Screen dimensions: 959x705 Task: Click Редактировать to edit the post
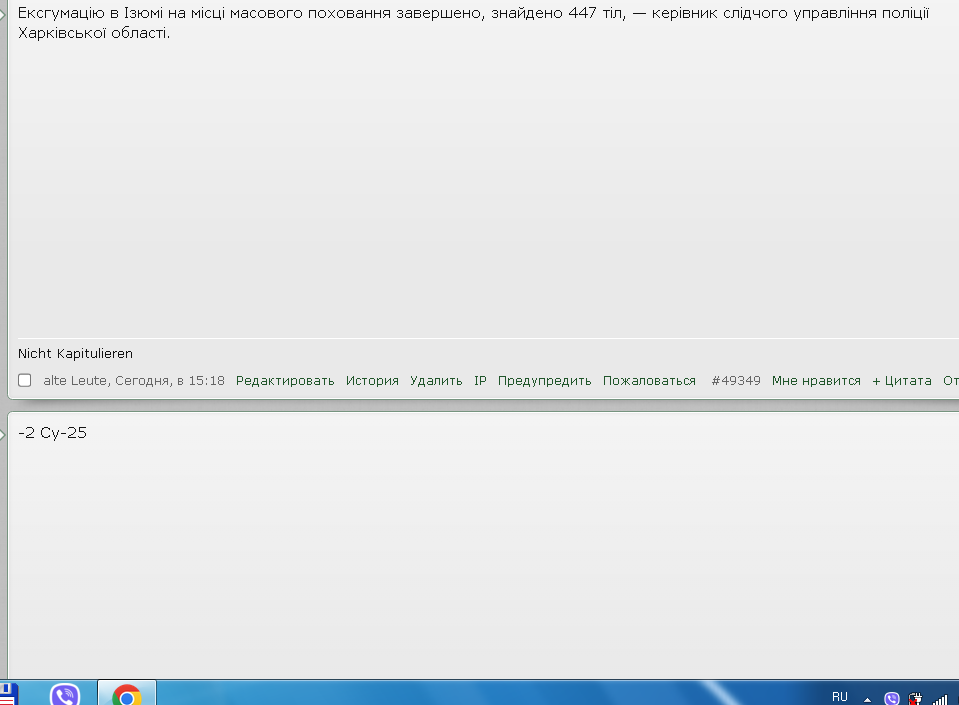click(285, 380)
